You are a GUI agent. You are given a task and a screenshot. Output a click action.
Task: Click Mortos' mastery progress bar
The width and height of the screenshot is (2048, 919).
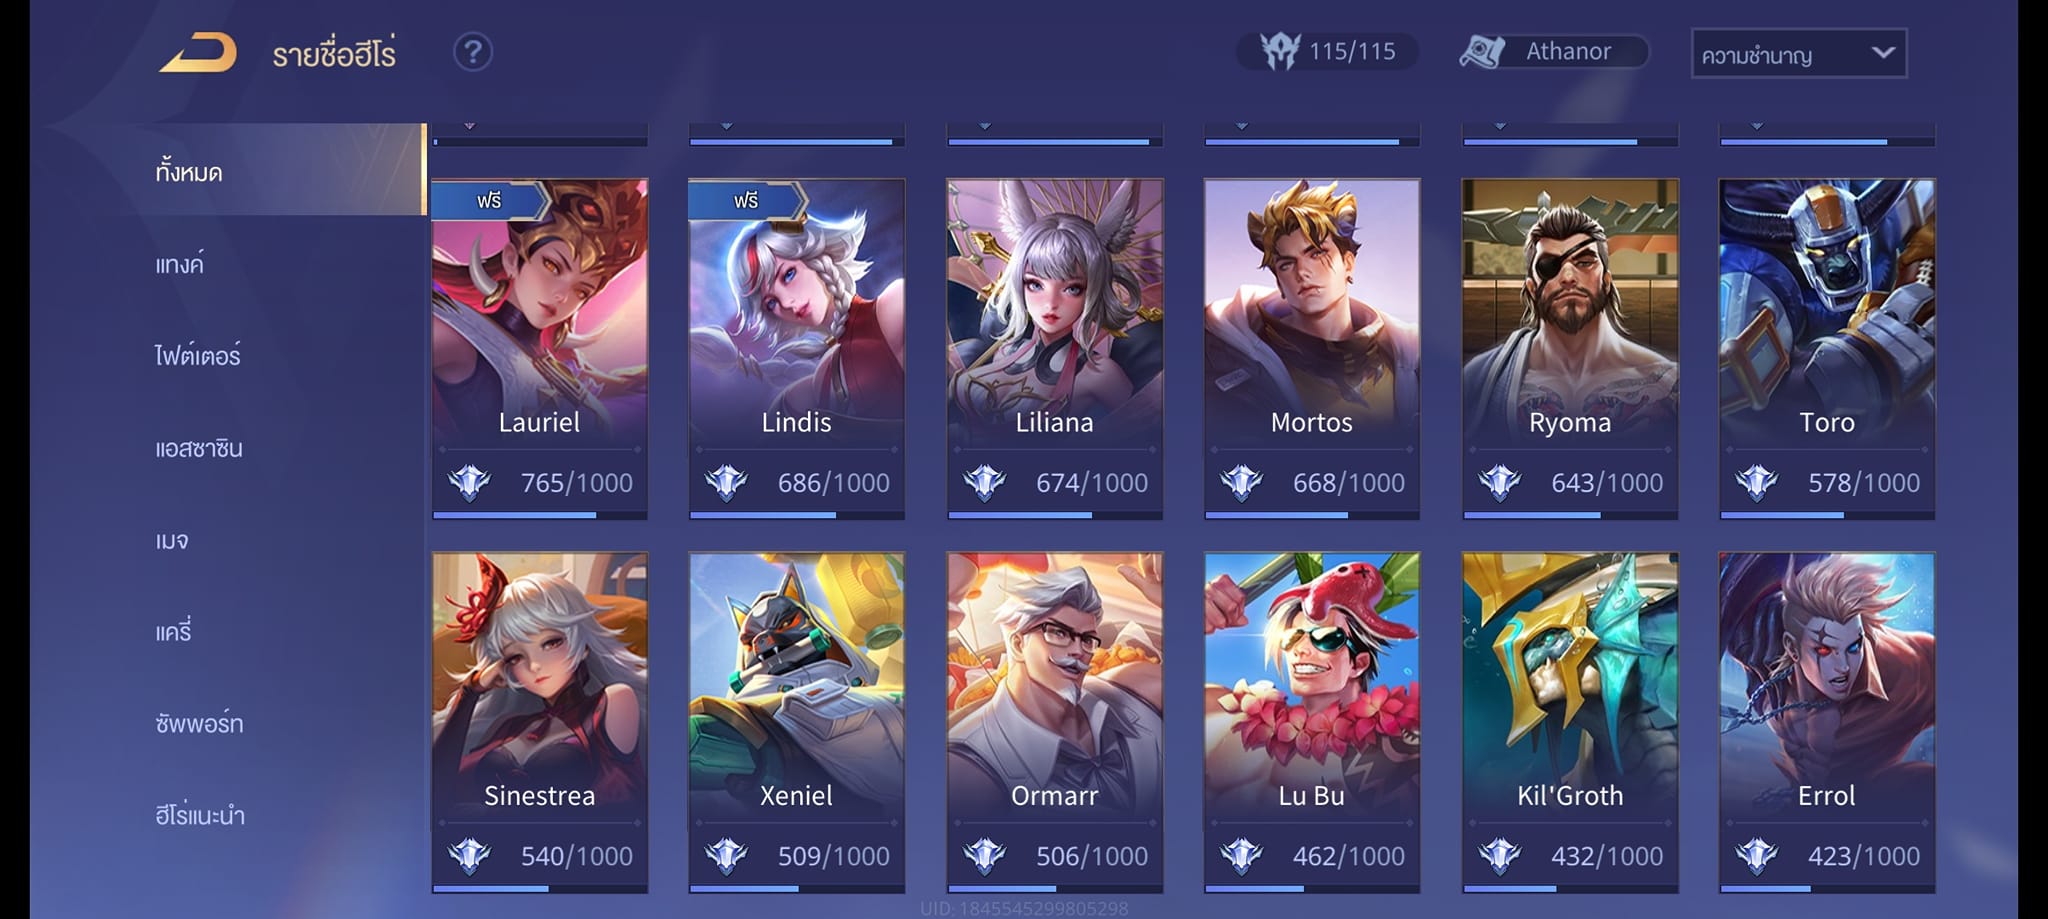(x=1312, y=515)
